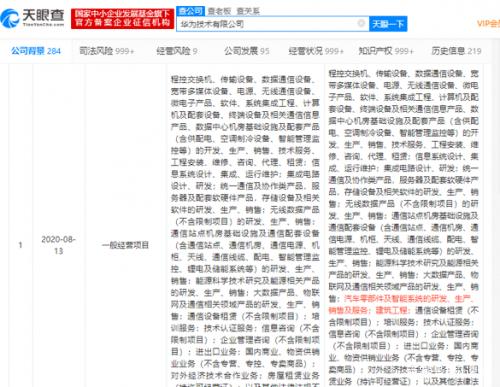Select the 查关系 search tab

click(x=248, y=11)
